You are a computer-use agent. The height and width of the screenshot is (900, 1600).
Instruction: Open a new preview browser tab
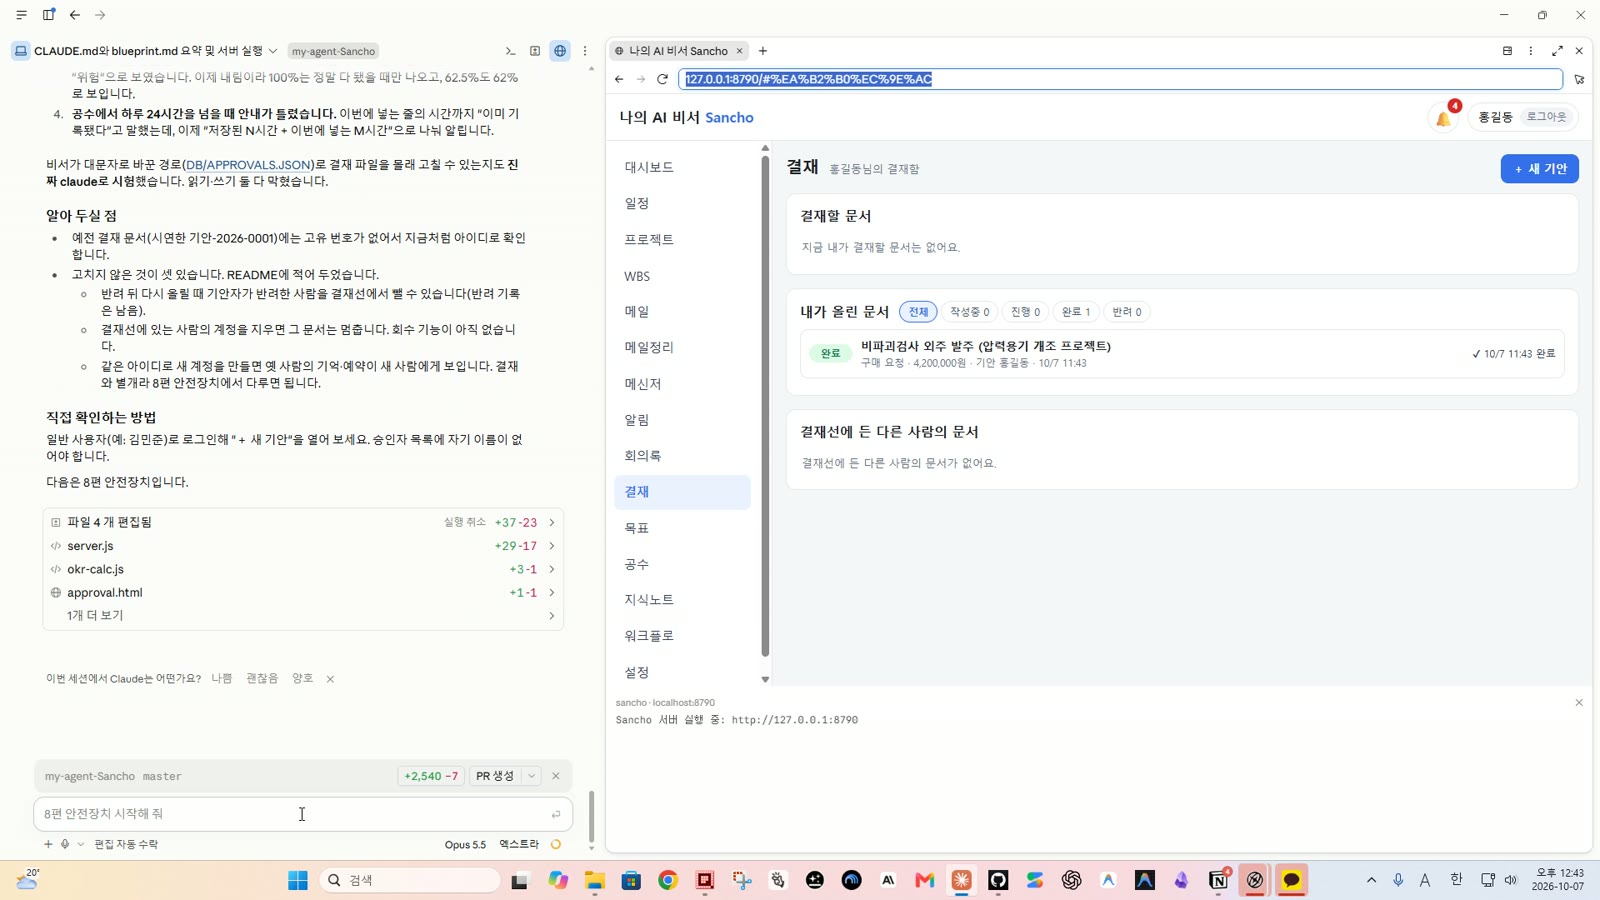pos(763,51)
